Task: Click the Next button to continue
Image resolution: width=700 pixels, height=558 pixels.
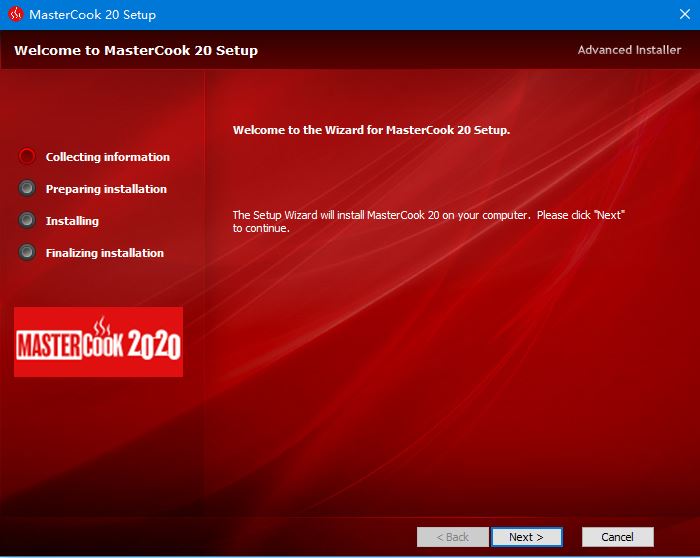Action: coord(527,537)
